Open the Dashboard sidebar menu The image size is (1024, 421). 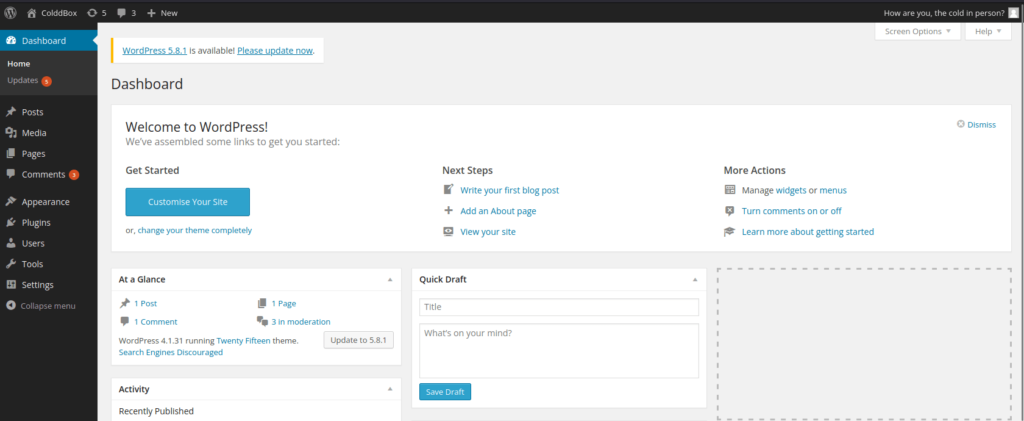pos(48,40)
